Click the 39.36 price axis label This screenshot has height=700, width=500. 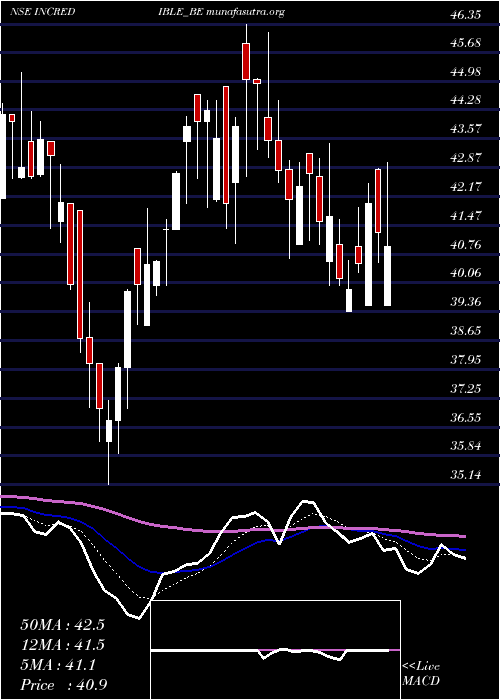click(x=465, y=302)
